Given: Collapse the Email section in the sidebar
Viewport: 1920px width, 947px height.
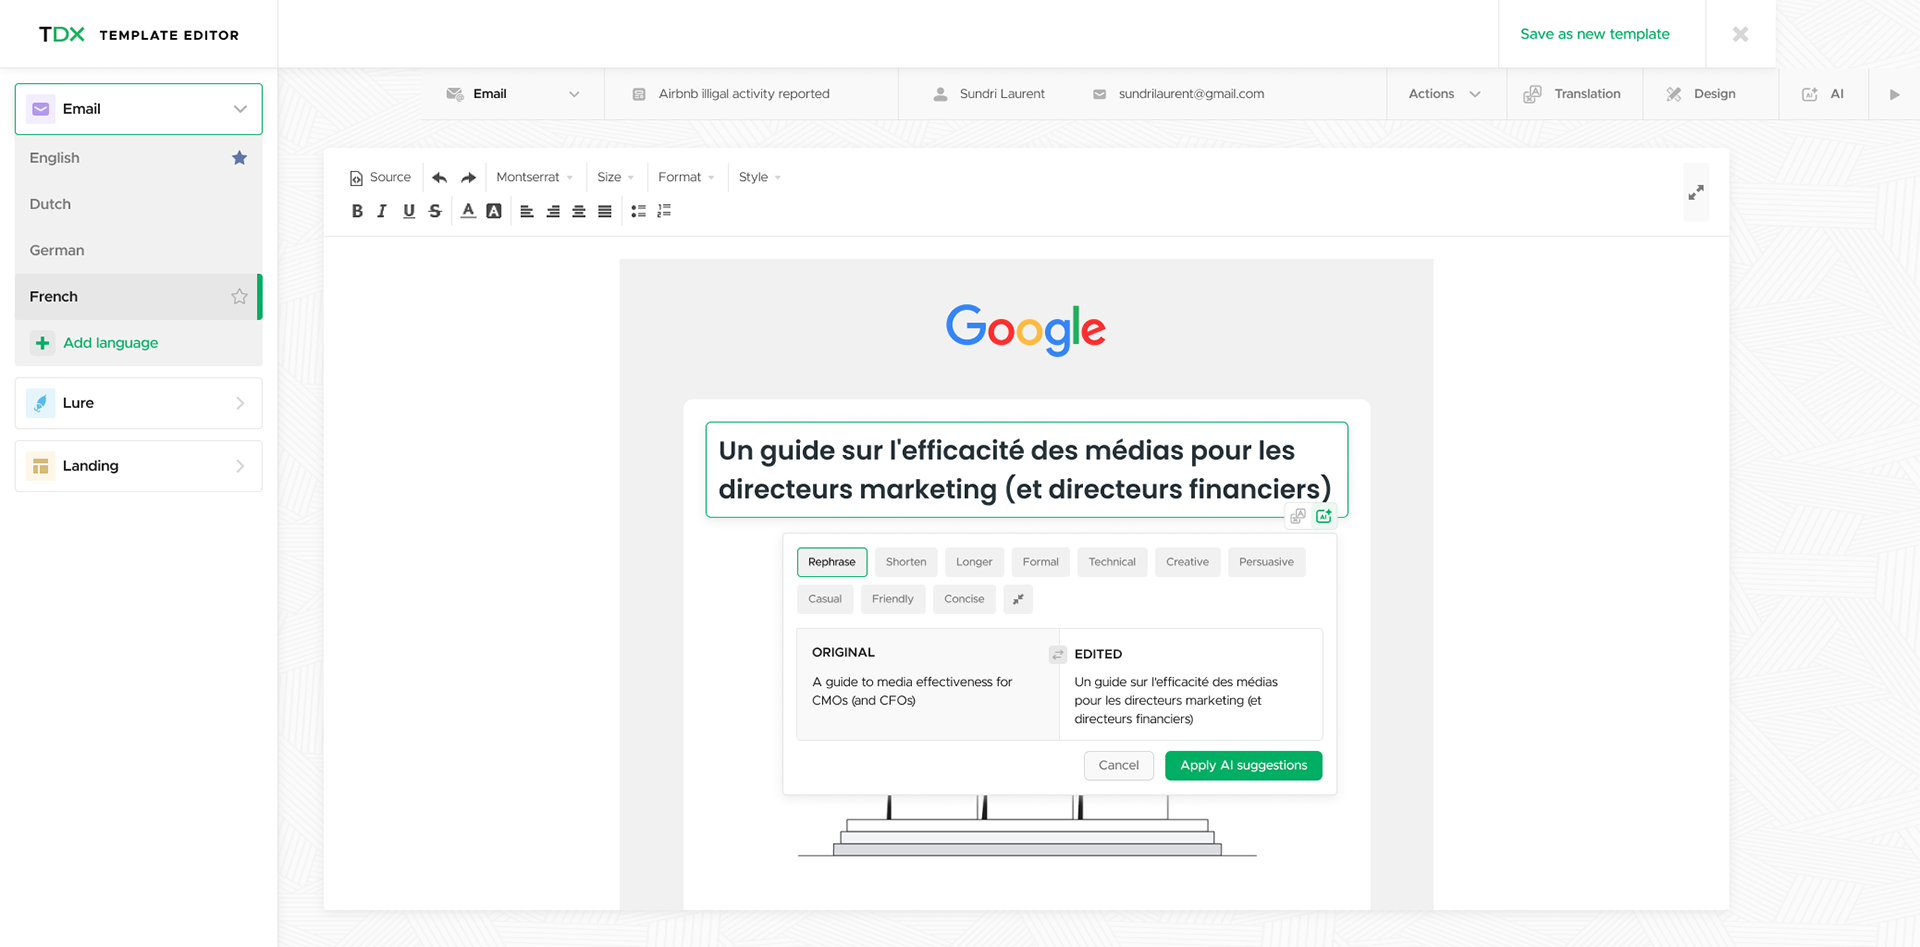Looking at the screenshot, I should [x=239, y=108].
